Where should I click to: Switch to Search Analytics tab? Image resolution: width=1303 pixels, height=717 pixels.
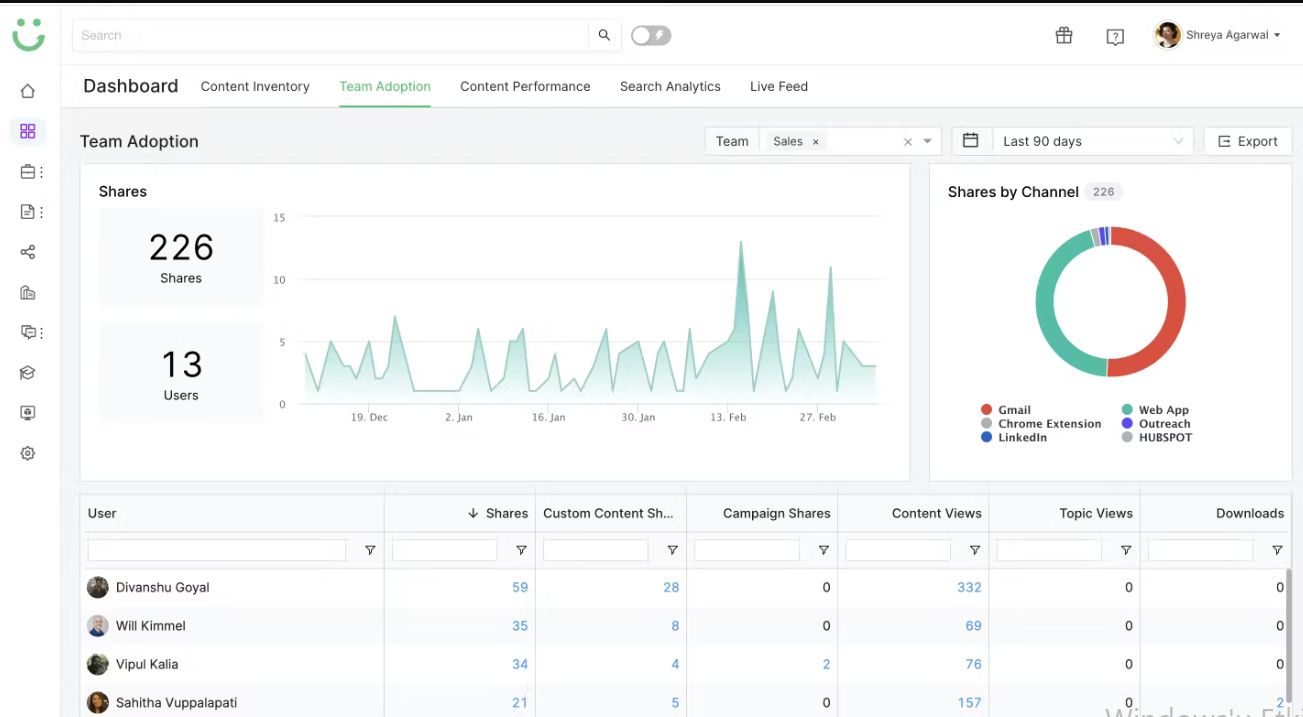670,86
